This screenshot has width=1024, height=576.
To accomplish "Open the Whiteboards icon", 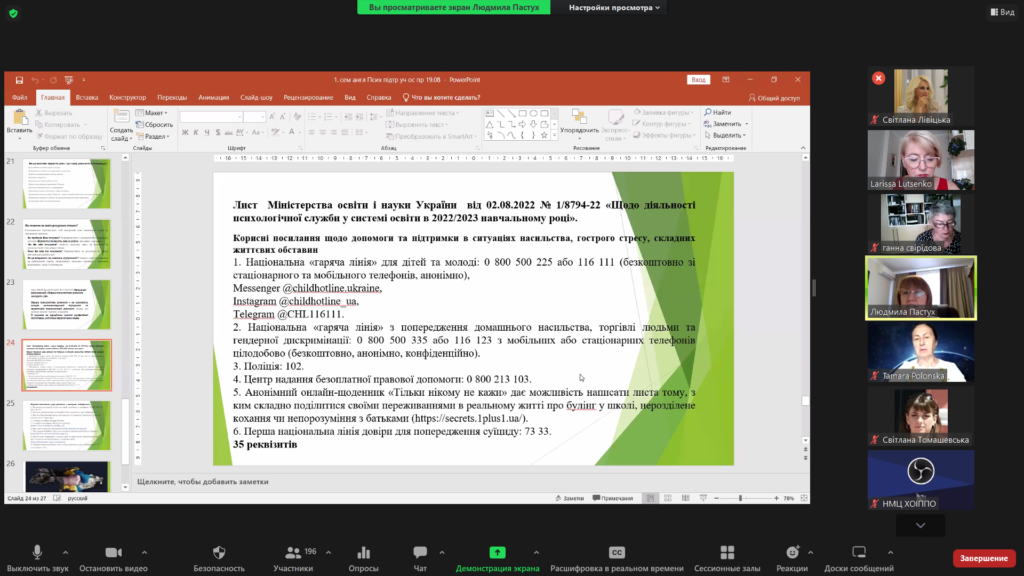I will (x=859, y=552).
